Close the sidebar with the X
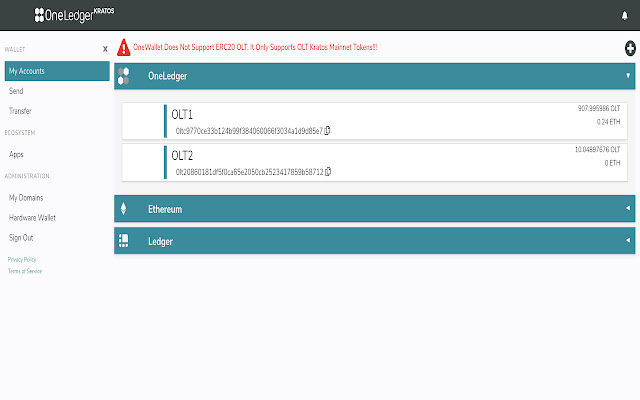The height and width of the screenshot is (400, 640). (105, 49)
